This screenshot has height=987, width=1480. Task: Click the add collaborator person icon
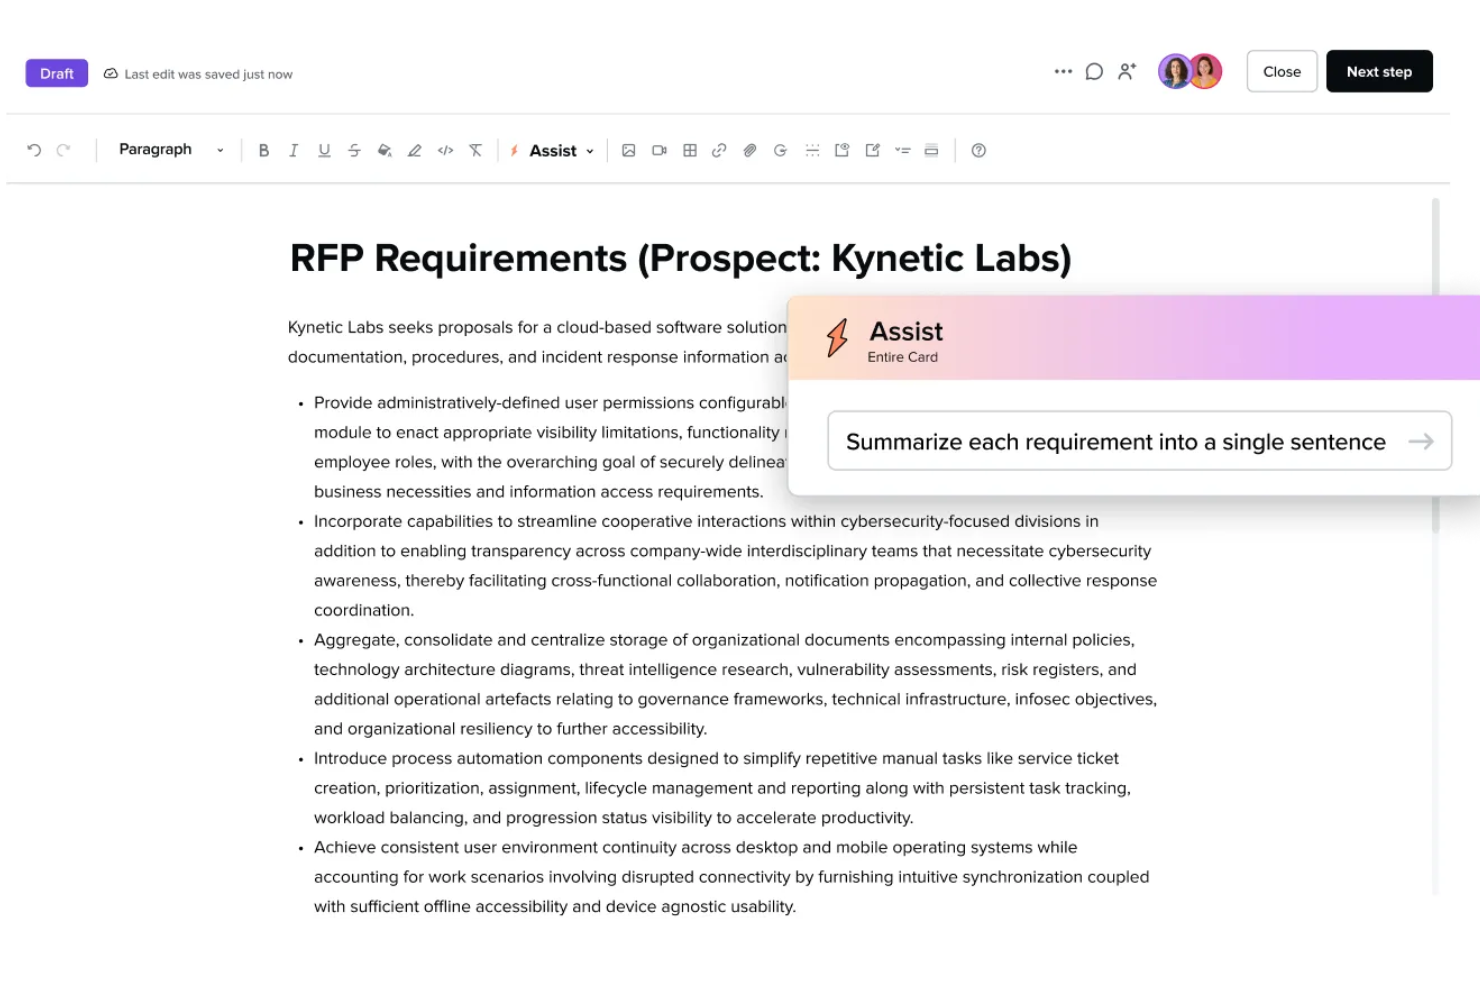tap(1127, 72)
